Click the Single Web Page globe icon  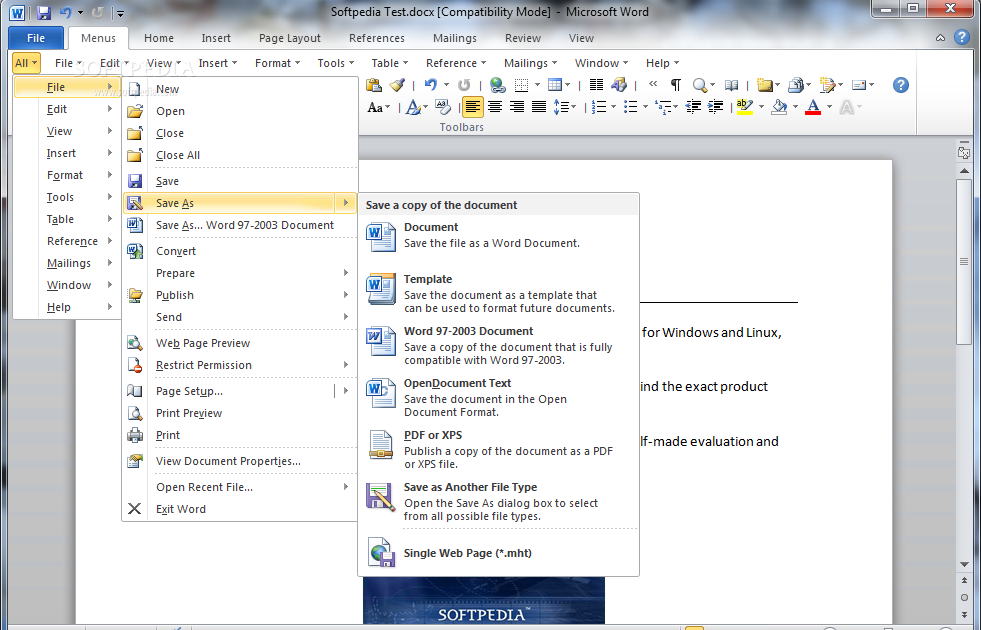[x=381, y=552]
